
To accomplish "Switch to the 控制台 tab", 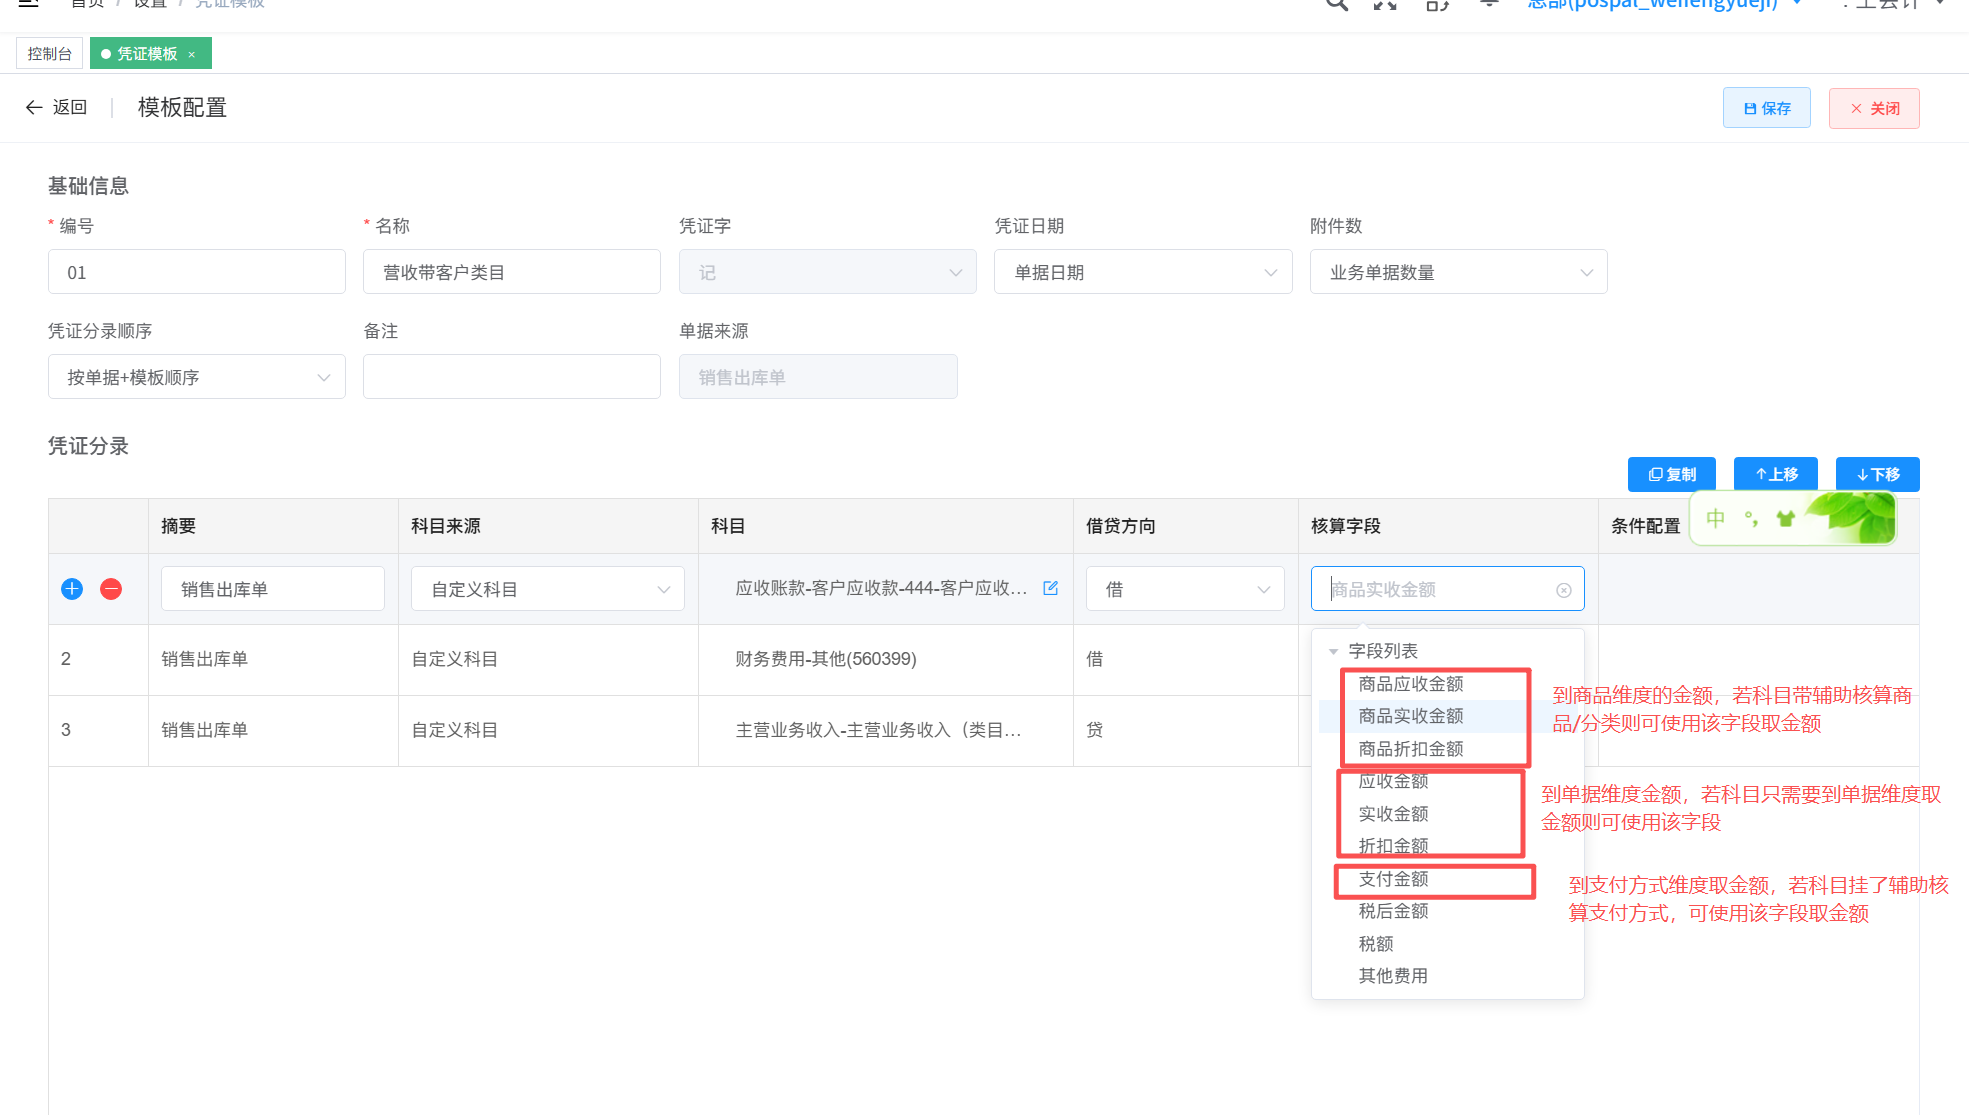I will (x=49, y=53).
